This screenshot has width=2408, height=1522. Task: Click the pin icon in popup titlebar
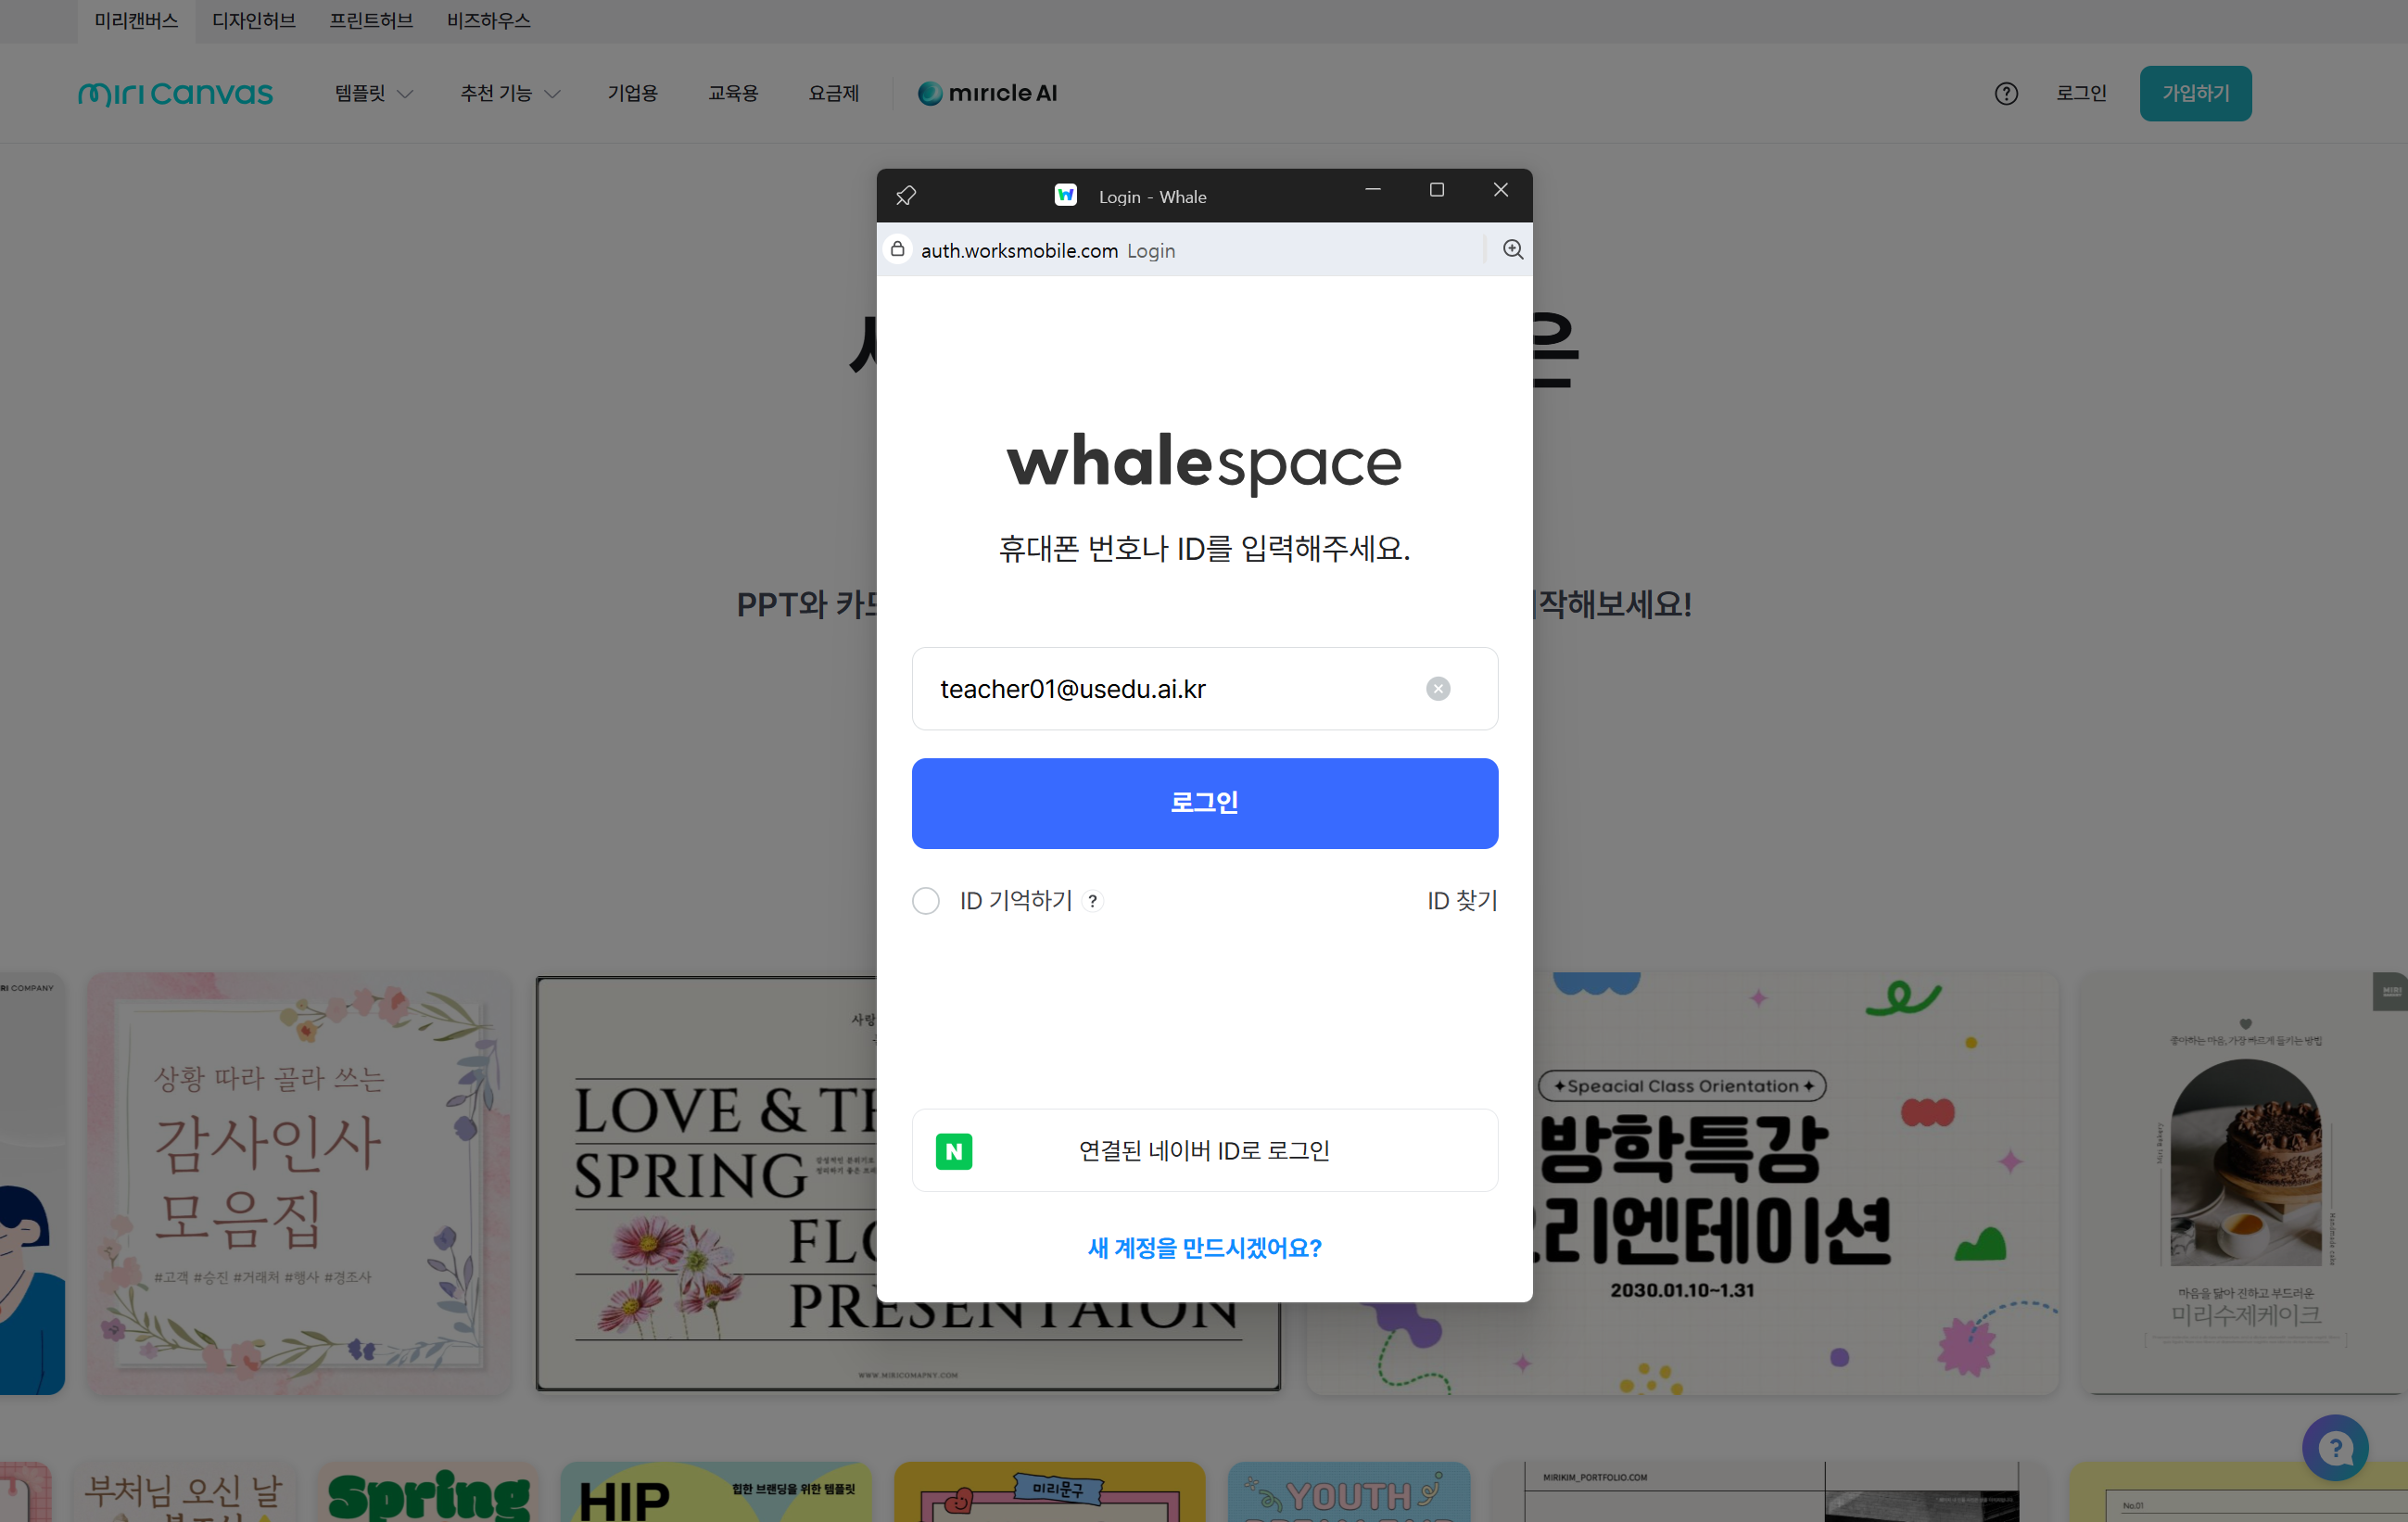point(906,196)
